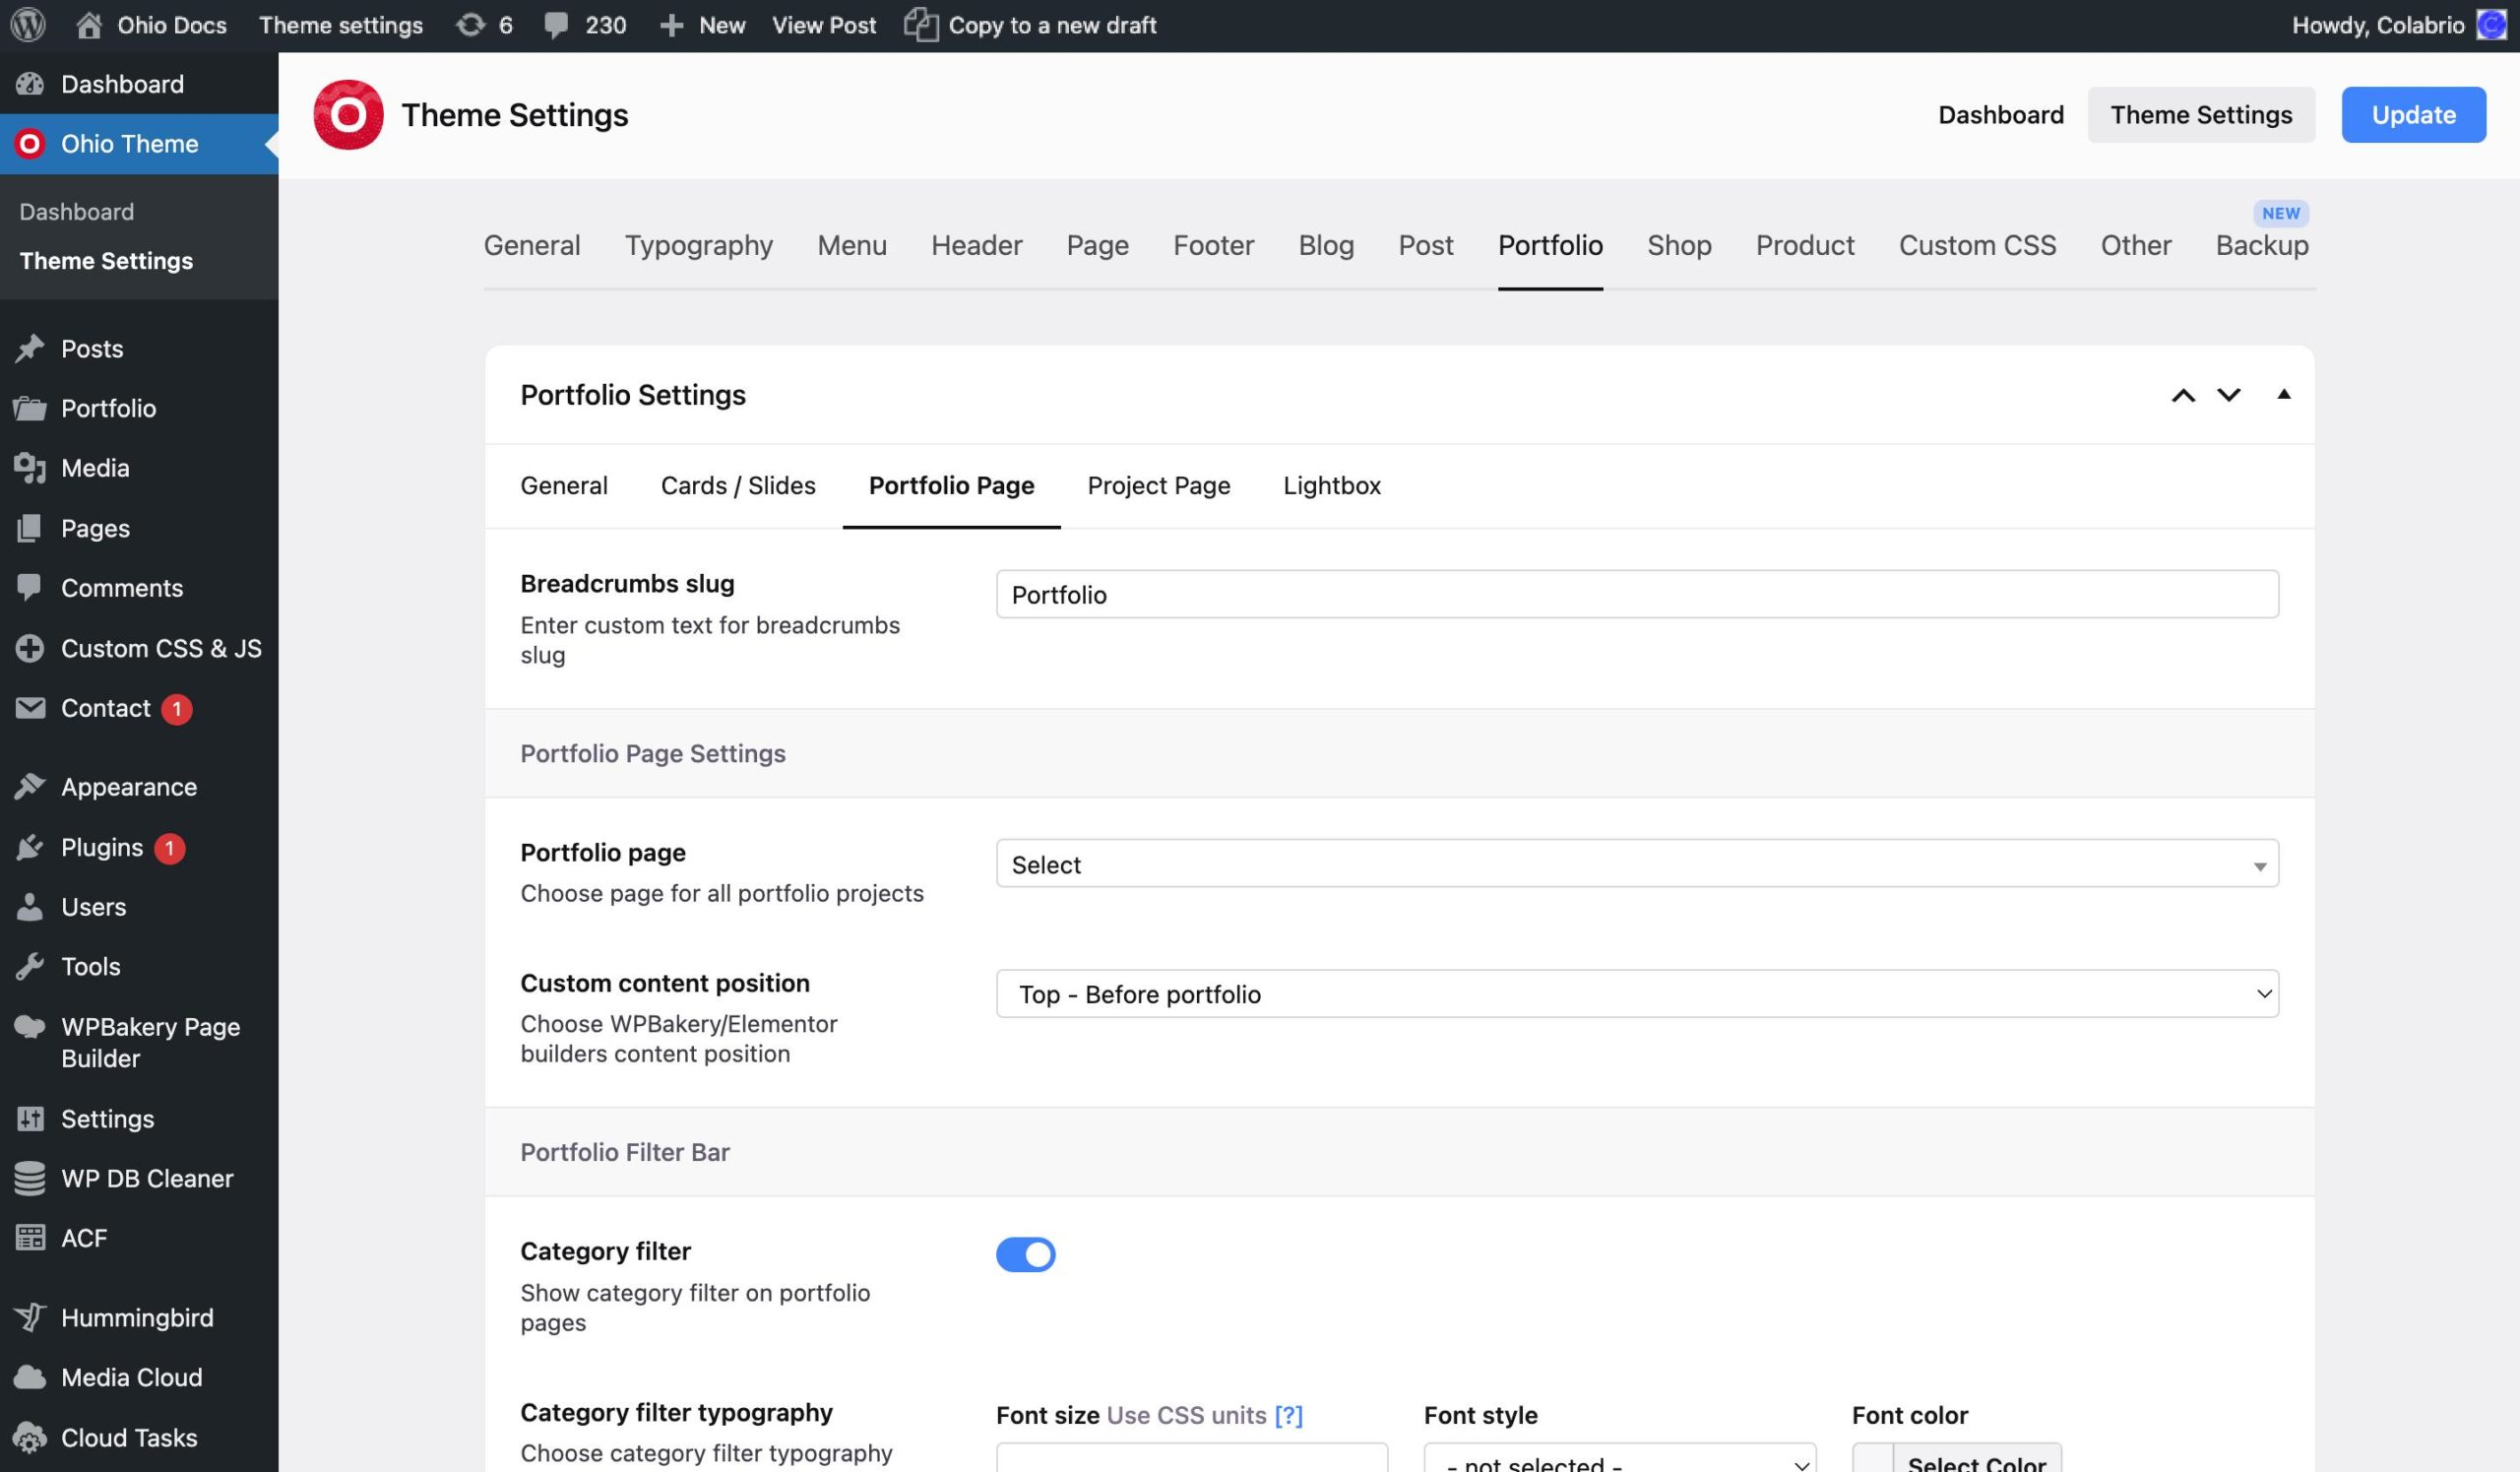Toggle the Category filter switch off
This screenshot has height=1472, width=2520.
click(1025, 1254)
